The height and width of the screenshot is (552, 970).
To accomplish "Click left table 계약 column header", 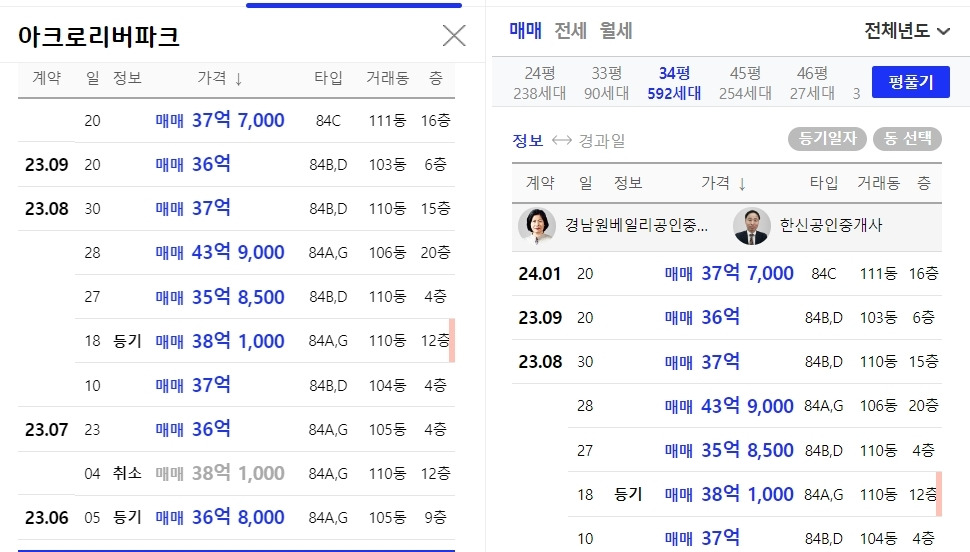I will point(46,78).
